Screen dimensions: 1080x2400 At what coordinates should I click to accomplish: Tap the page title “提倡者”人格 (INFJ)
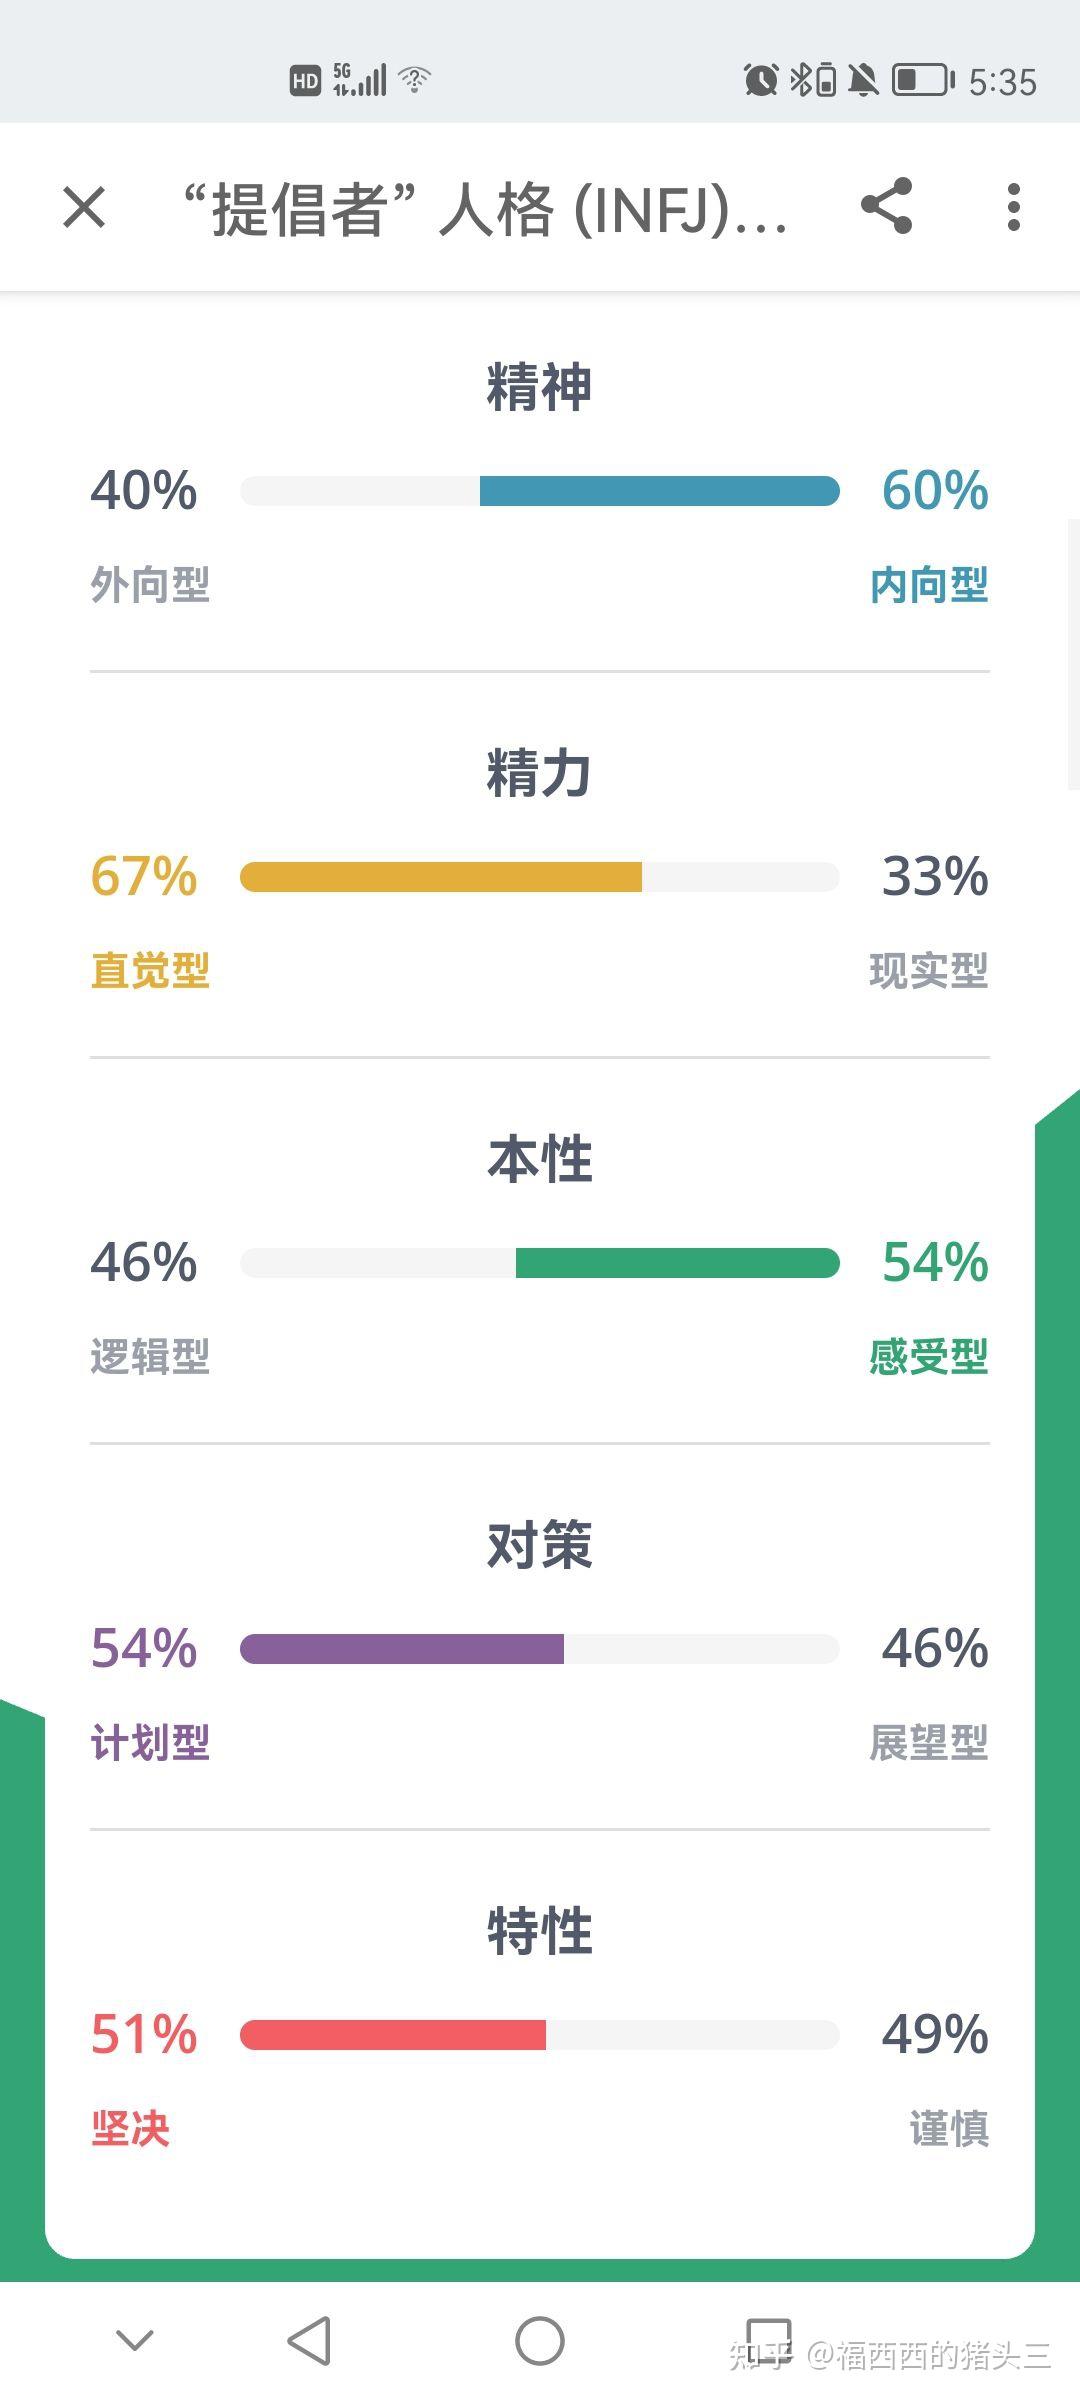[484, 209]
